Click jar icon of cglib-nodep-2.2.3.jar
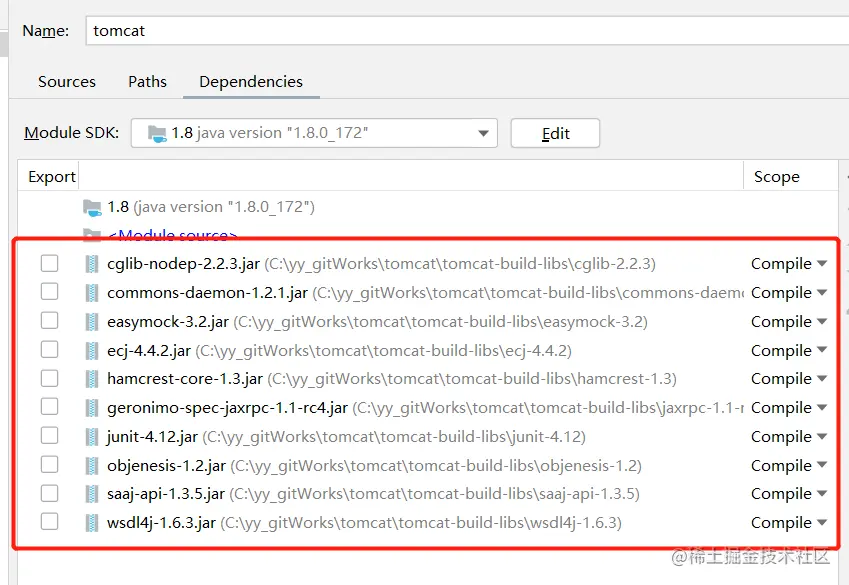Screen dimensions: 849x585 (92, 264)
